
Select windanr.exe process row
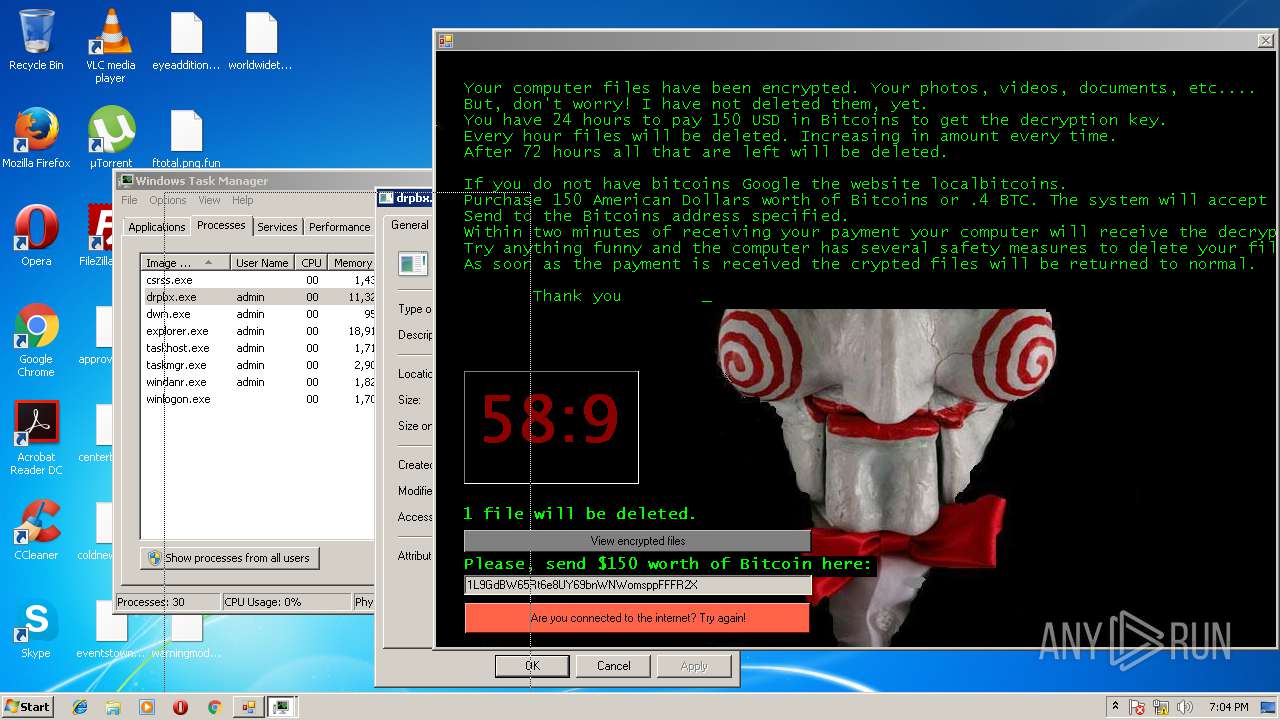click(x=259, y=382)
